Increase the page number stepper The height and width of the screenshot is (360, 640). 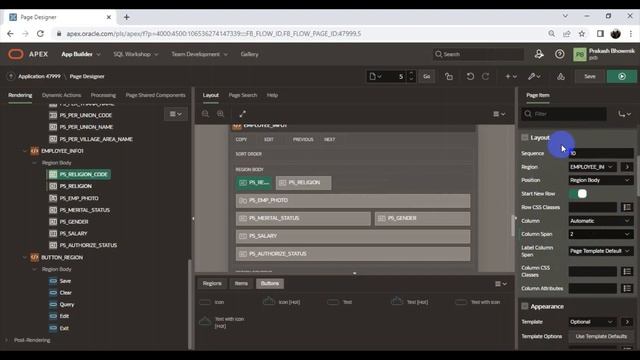411,73
